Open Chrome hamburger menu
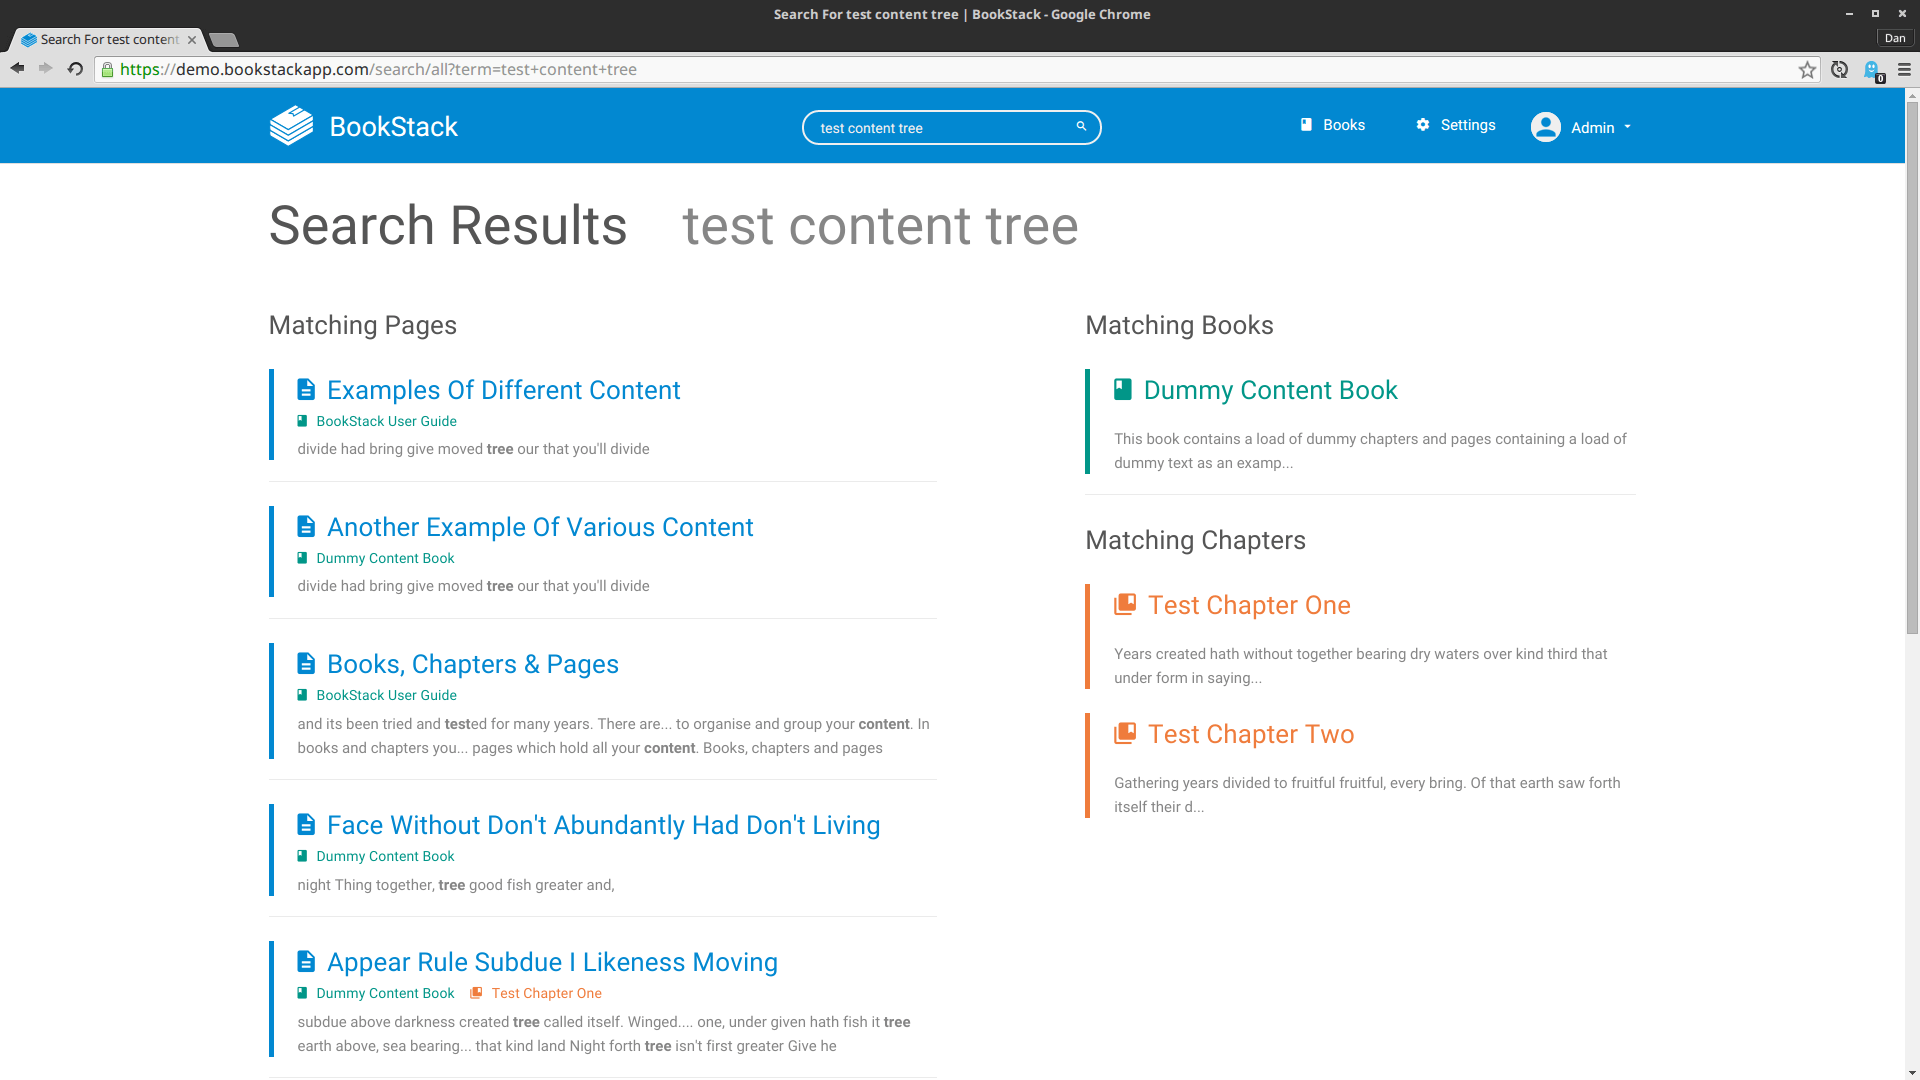Image resolution: width=1920 pixels, height=1080 pixels. [x=1904, y=70]
